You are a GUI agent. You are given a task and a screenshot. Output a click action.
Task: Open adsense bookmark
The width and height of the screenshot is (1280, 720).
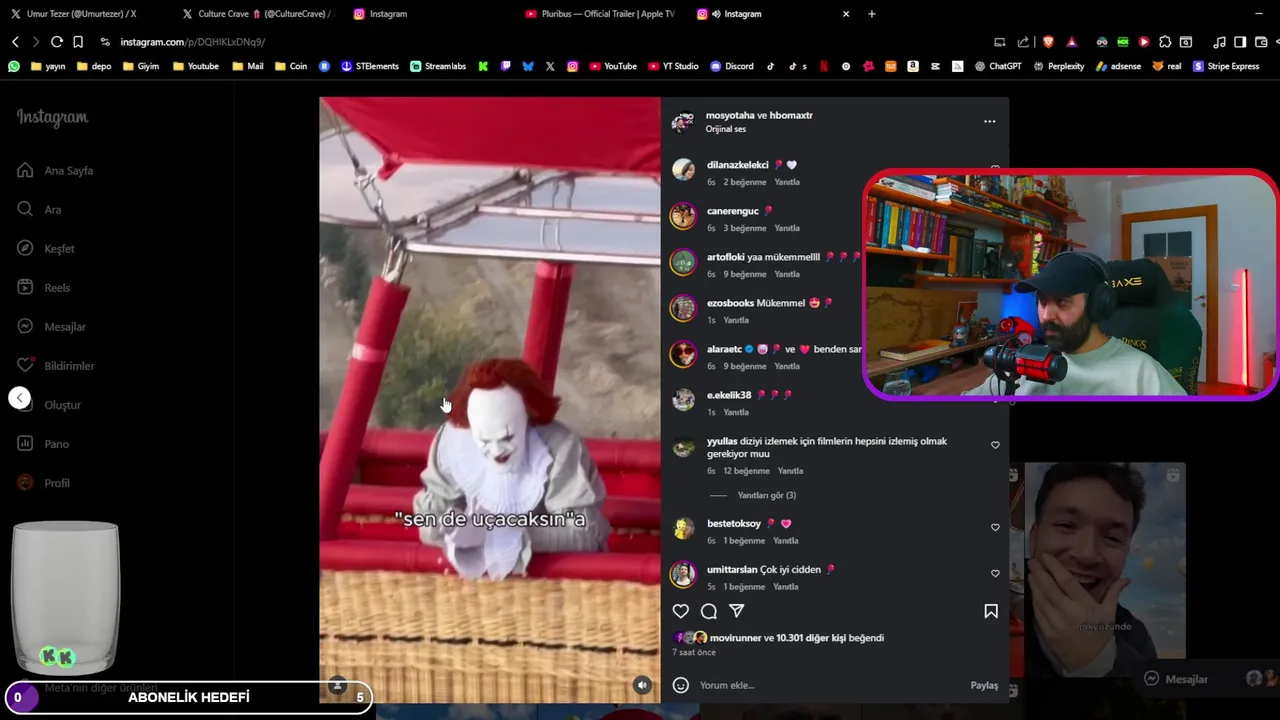1118,66
